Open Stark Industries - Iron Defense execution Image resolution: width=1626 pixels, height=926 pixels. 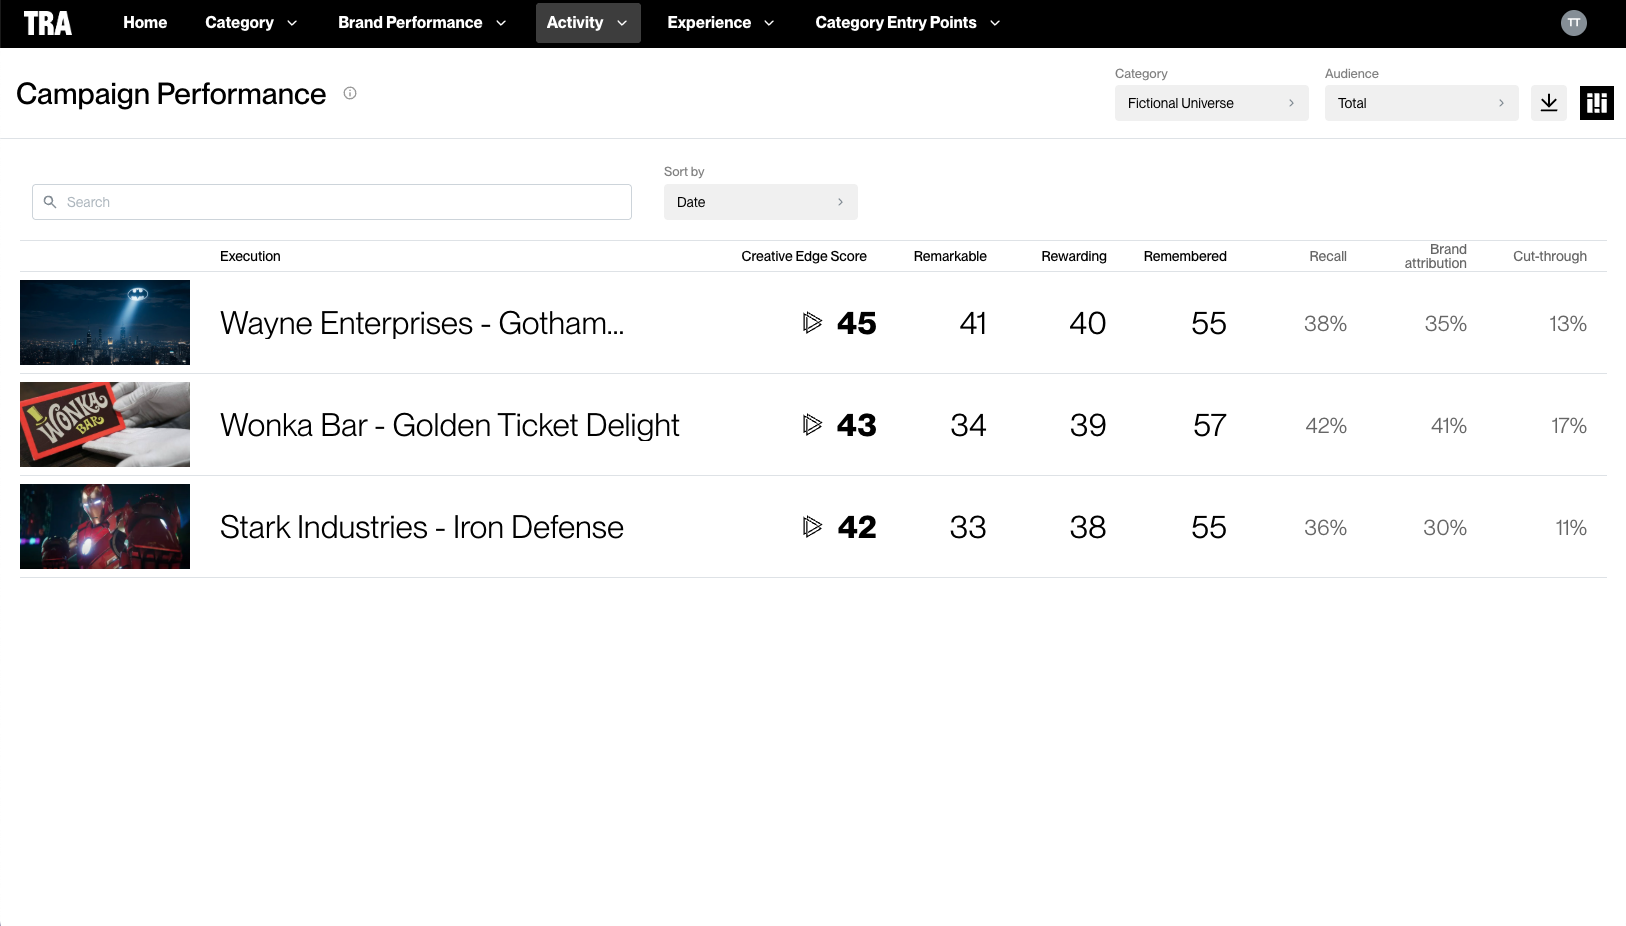(422, 527)
